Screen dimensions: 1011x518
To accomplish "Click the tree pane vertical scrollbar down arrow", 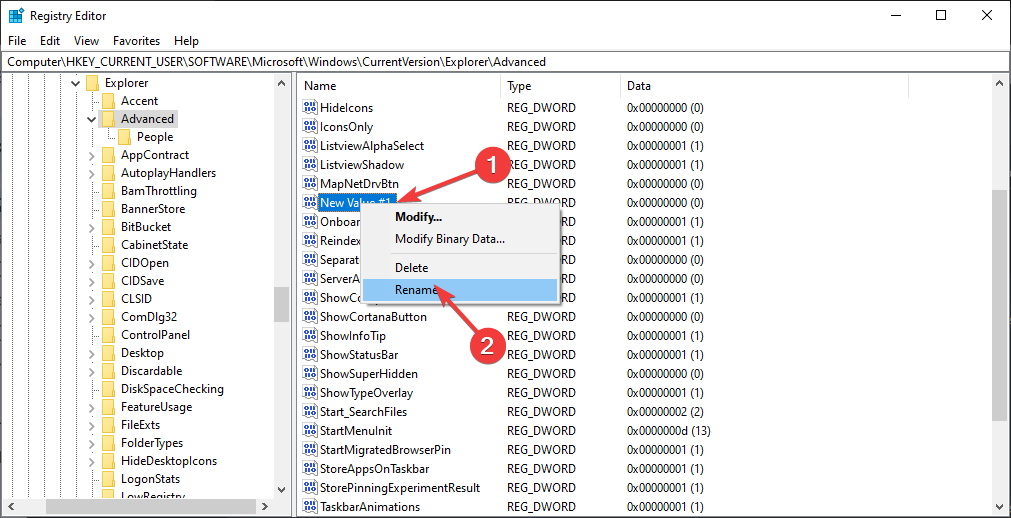I will 282,490.
